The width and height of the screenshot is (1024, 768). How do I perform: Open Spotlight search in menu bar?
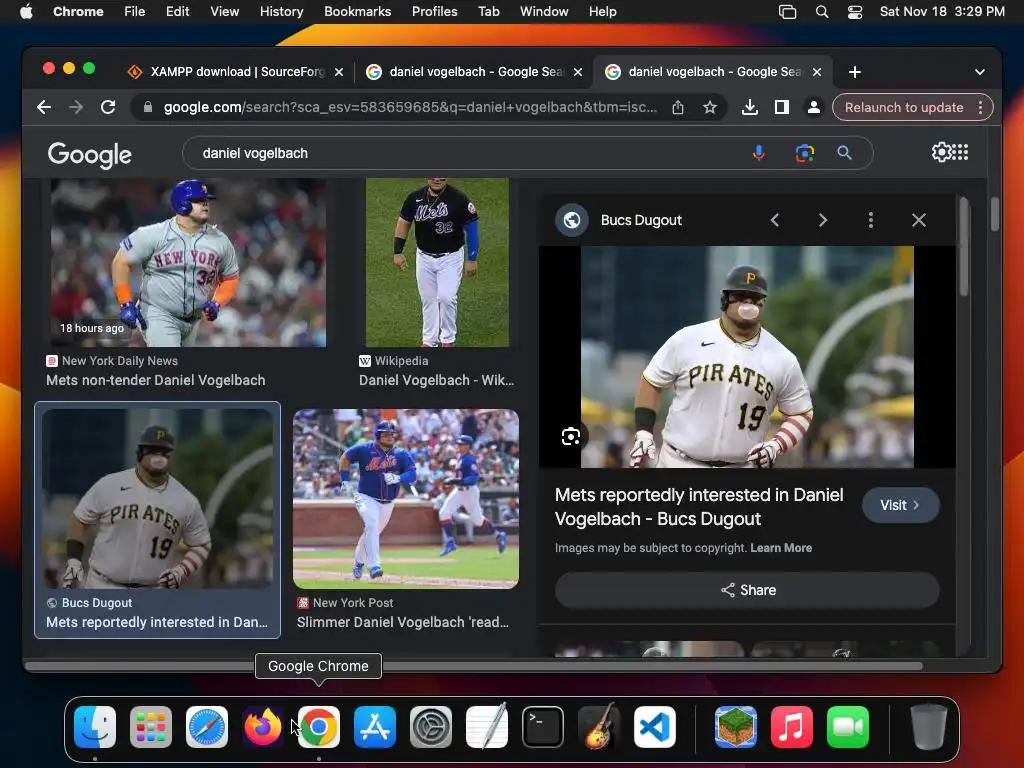[822, 12]
